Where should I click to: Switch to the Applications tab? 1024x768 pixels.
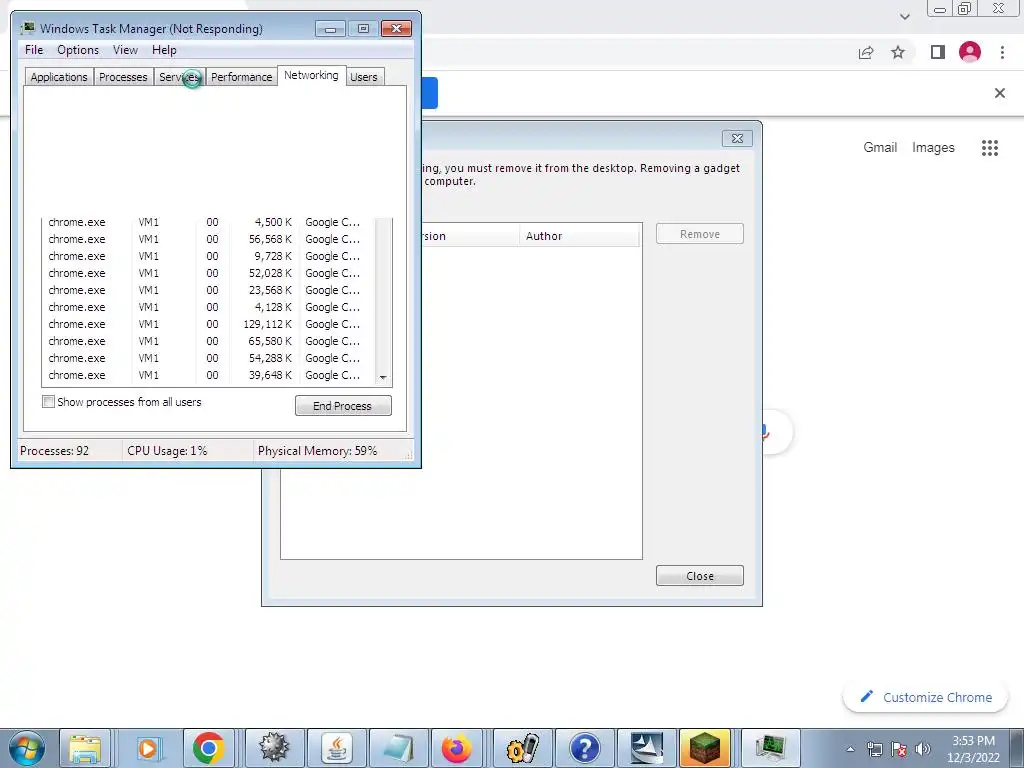[x=59, y=76]
